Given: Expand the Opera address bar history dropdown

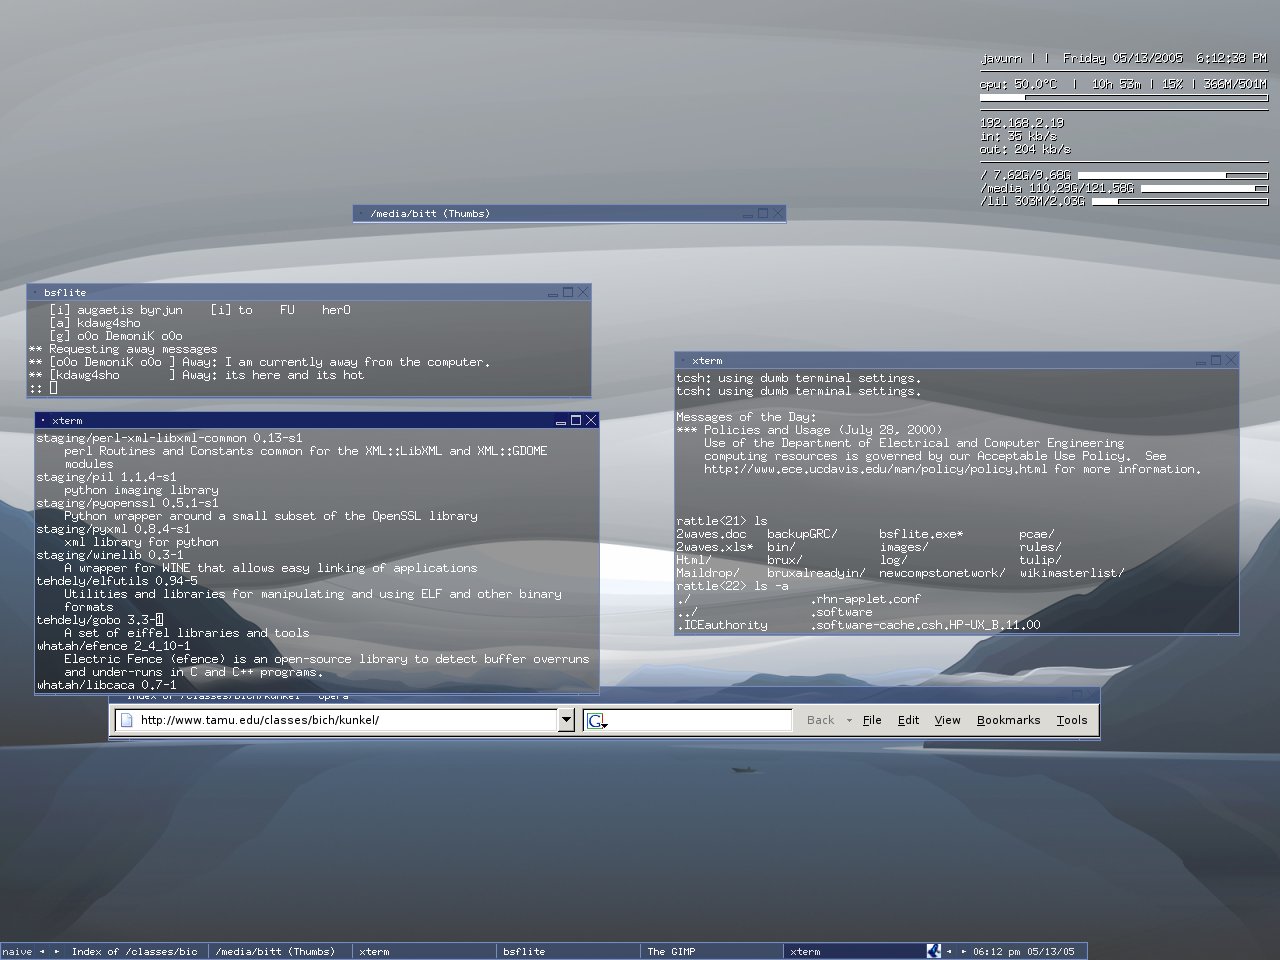Looking at the screenshot, I should (566, 720).
